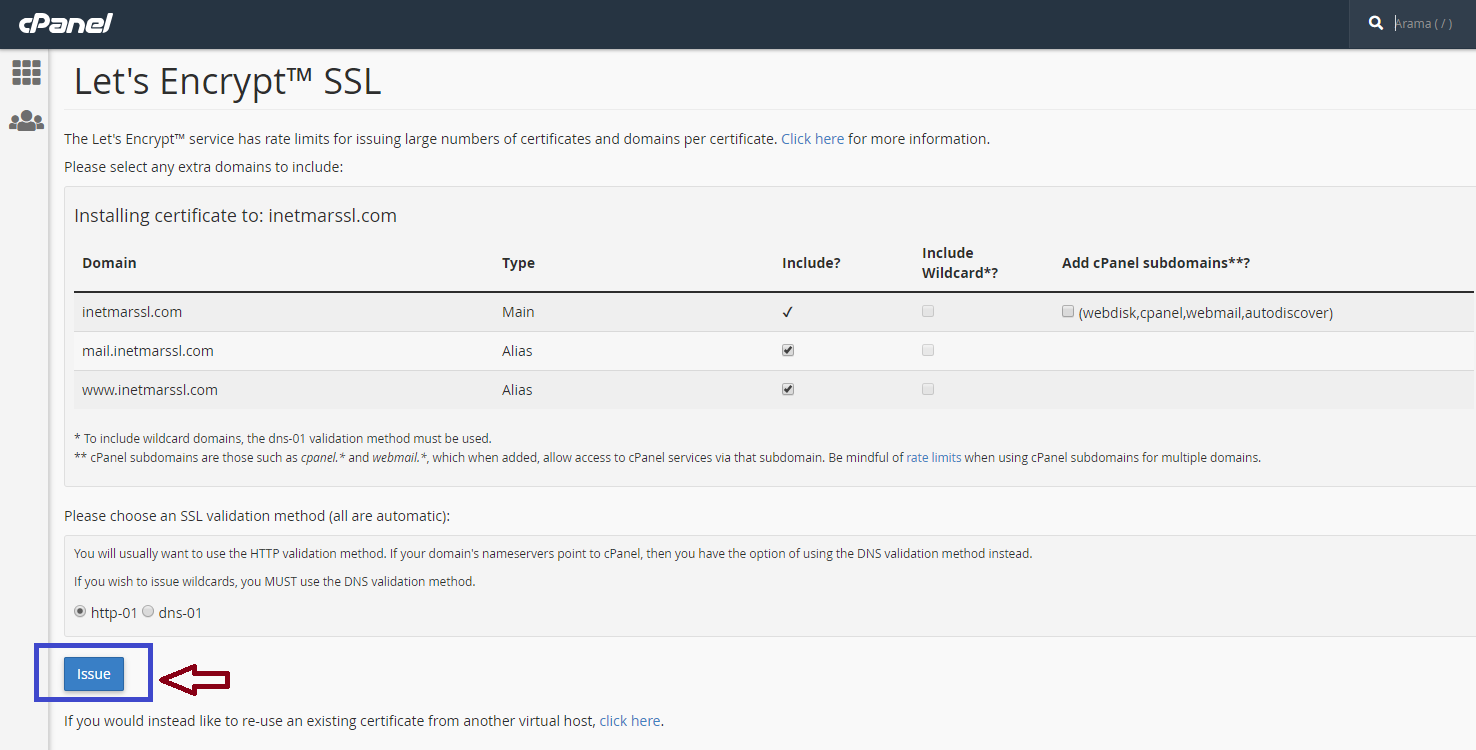Click the 'Domain' column header

click(x=109, y=263)
